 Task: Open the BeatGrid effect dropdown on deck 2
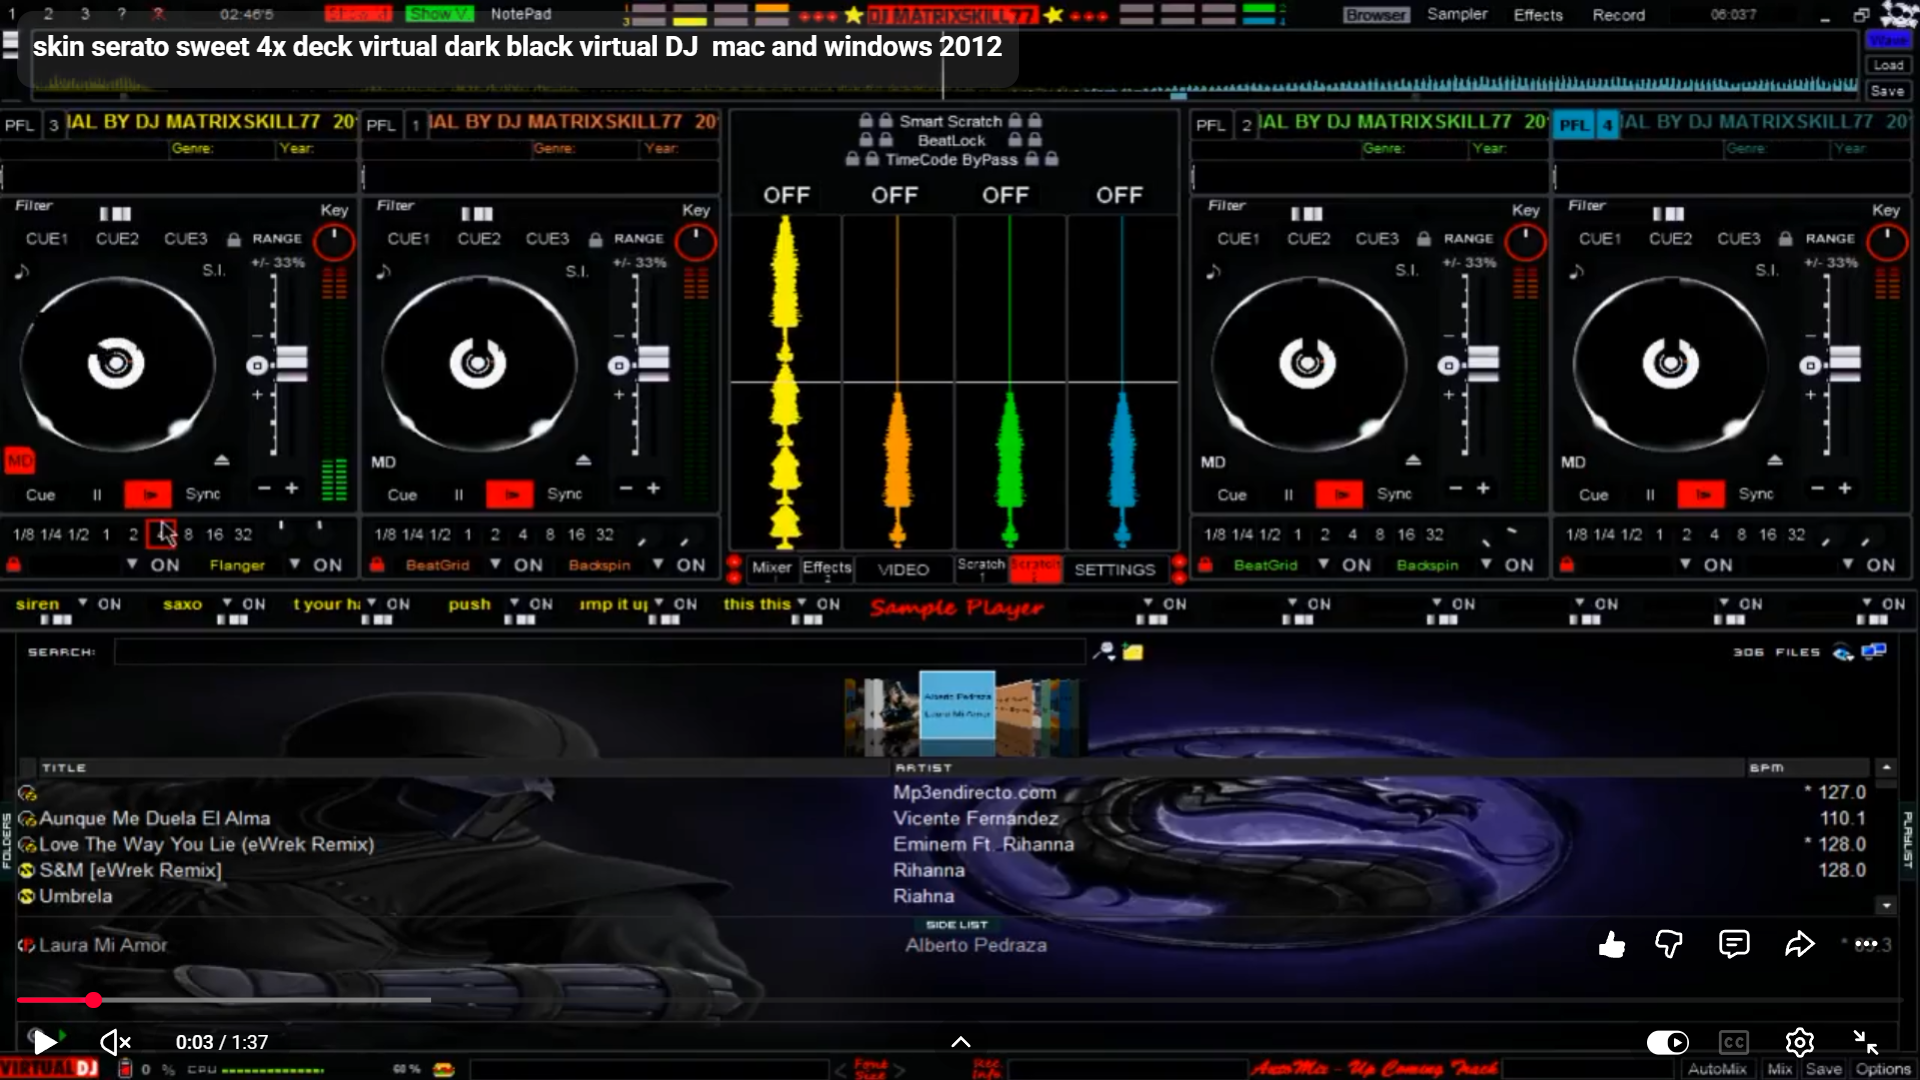tap(1324, 564)
